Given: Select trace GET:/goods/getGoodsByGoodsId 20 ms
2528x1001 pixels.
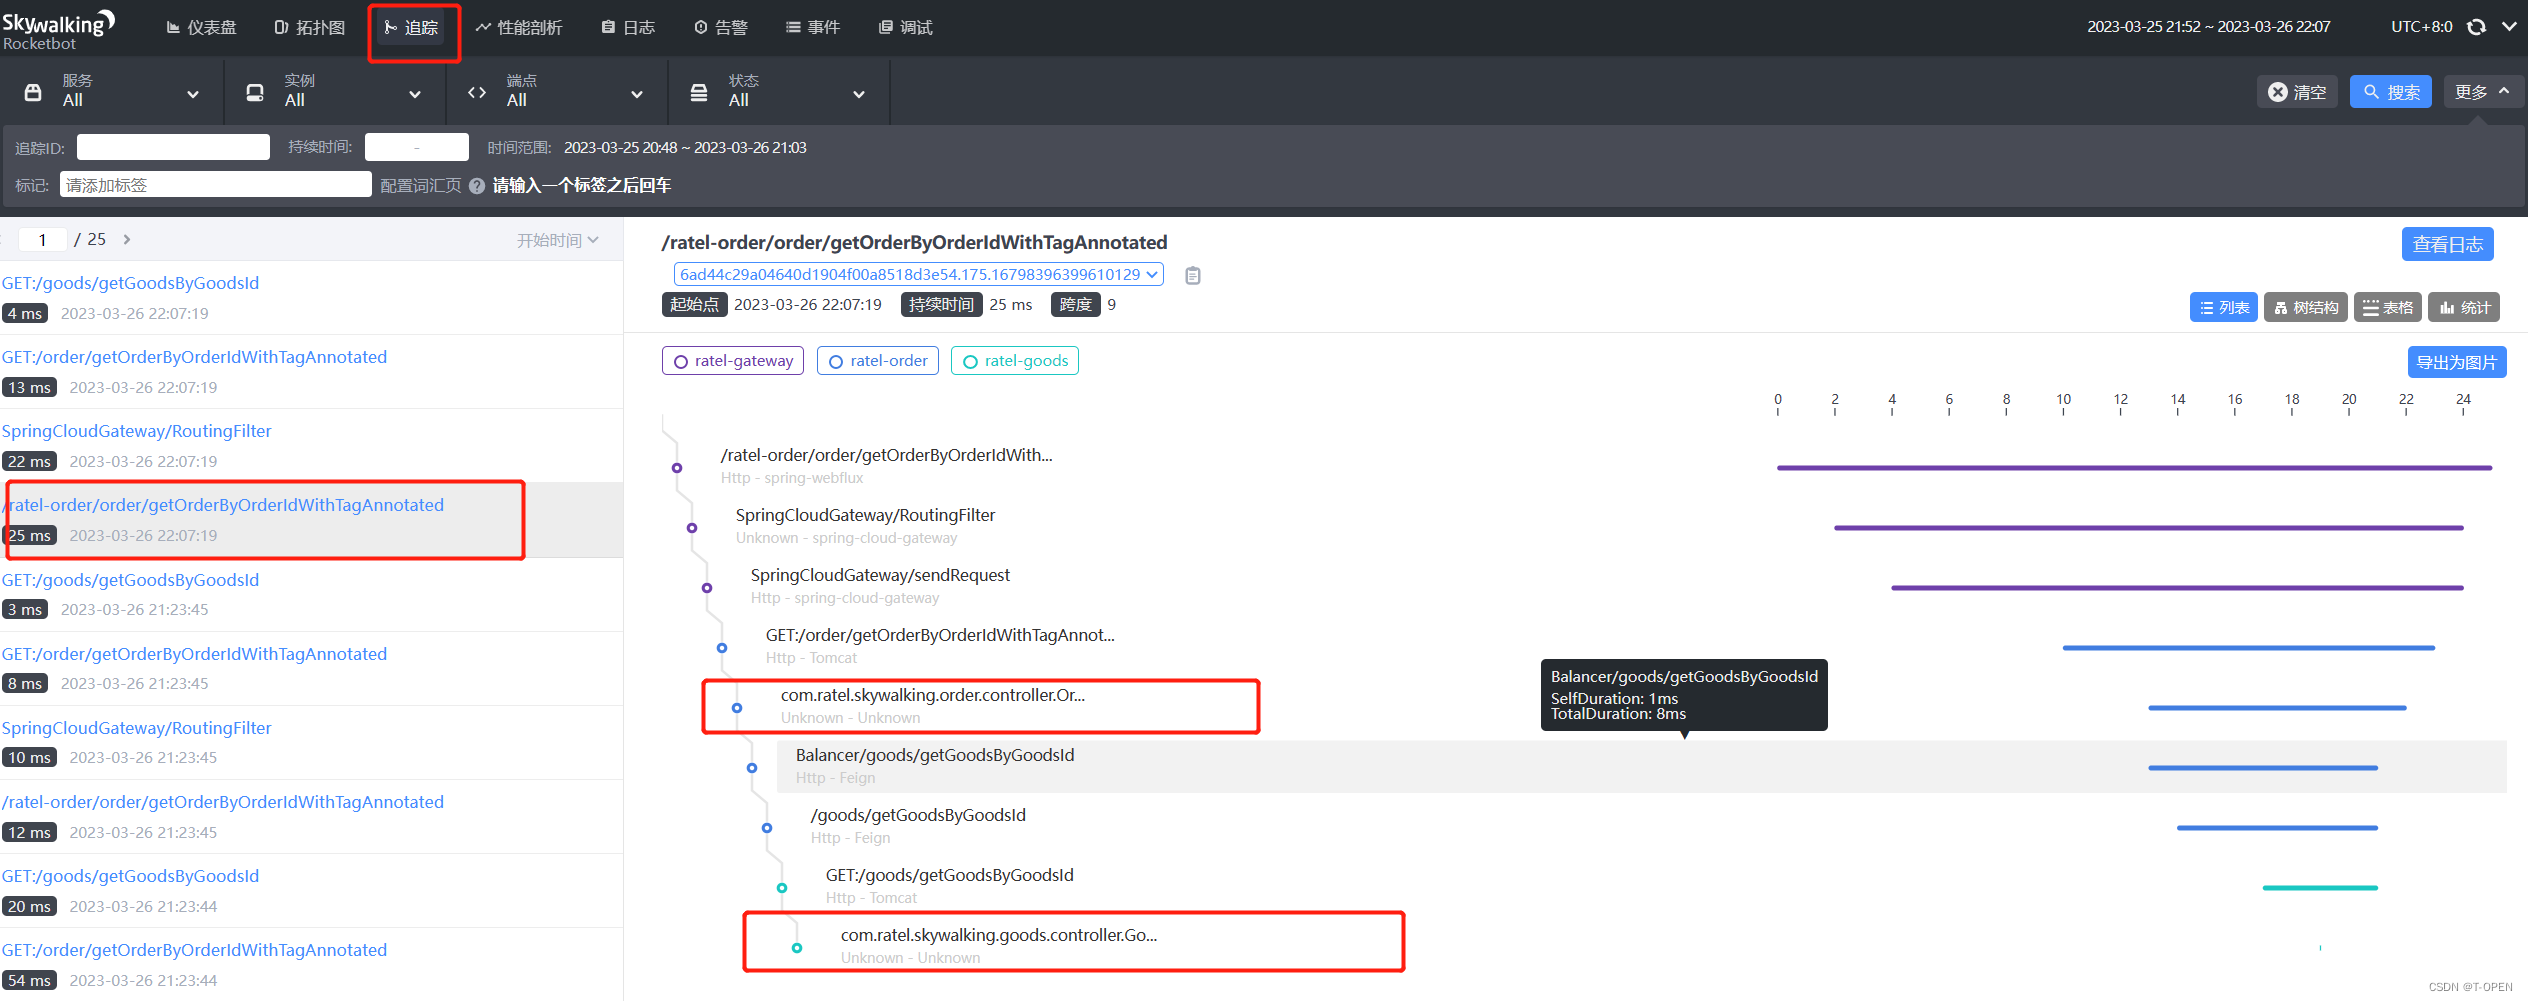Looking at the screenshot, I should pos(311,890).
